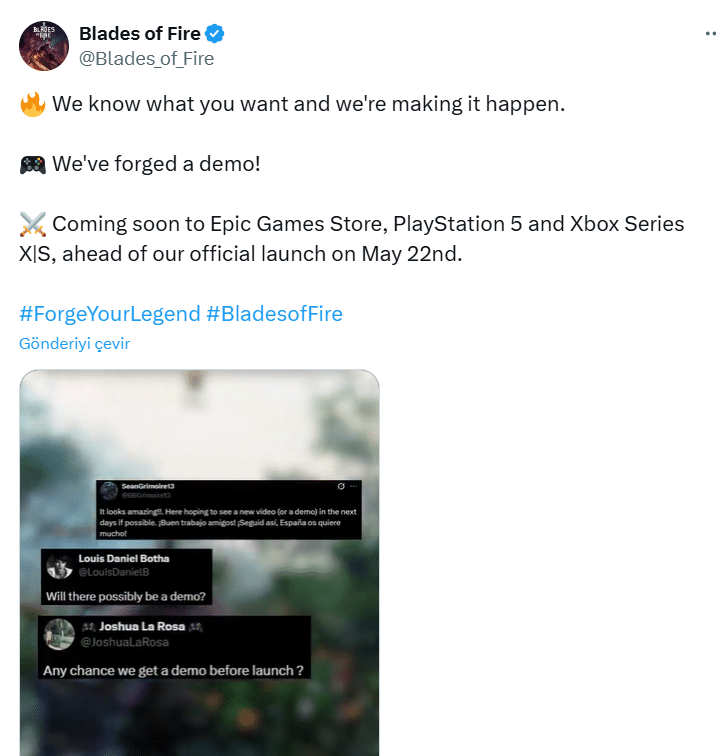Click the blue verified badge

(x=215, y=35)
